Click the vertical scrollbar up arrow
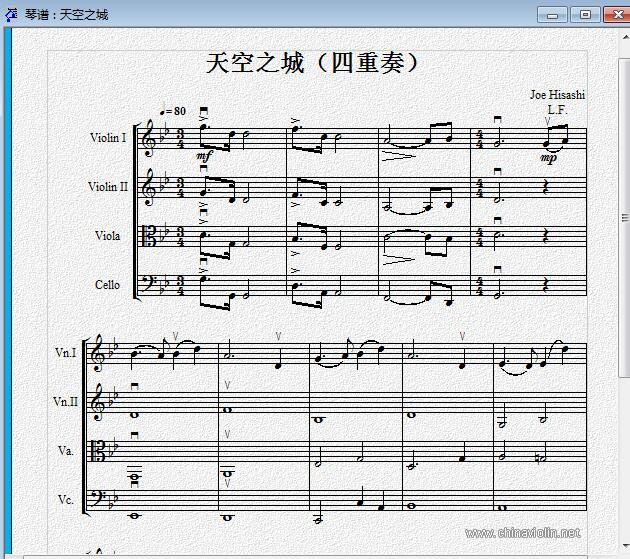 click(x=625, y=37)
